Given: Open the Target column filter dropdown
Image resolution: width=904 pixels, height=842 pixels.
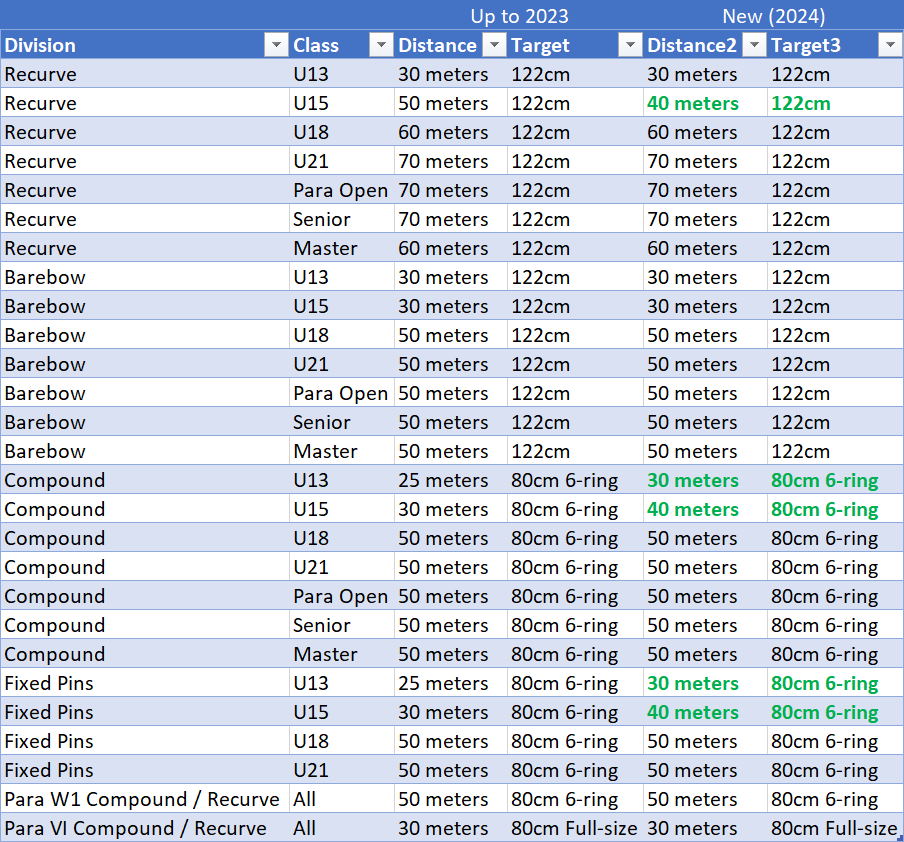Looking at the screenshot, I should (630, 45).
